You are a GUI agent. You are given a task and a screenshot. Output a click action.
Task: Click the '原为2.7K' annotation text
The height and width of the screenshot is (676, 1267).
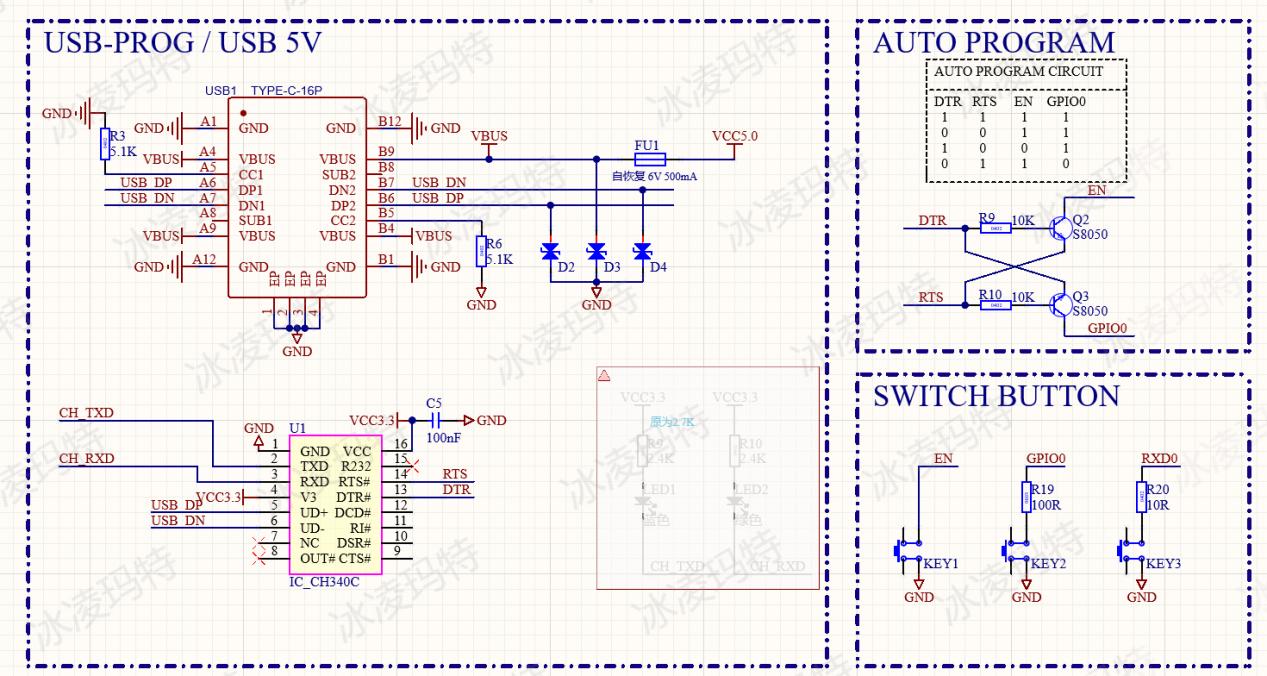[x=671, y=422]
